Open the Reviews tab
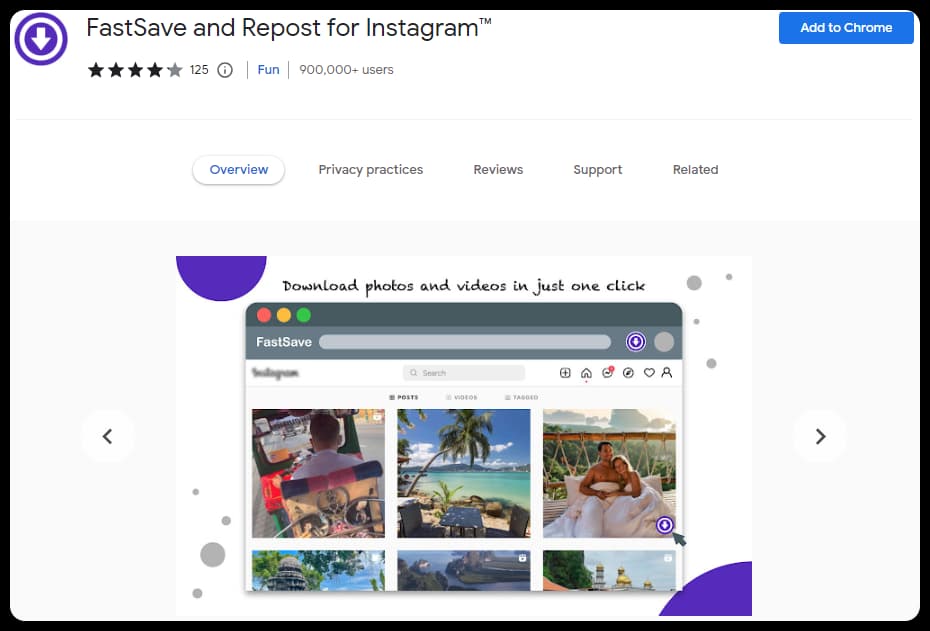Viewport: 930px width, 631px height. coord(498,170)
